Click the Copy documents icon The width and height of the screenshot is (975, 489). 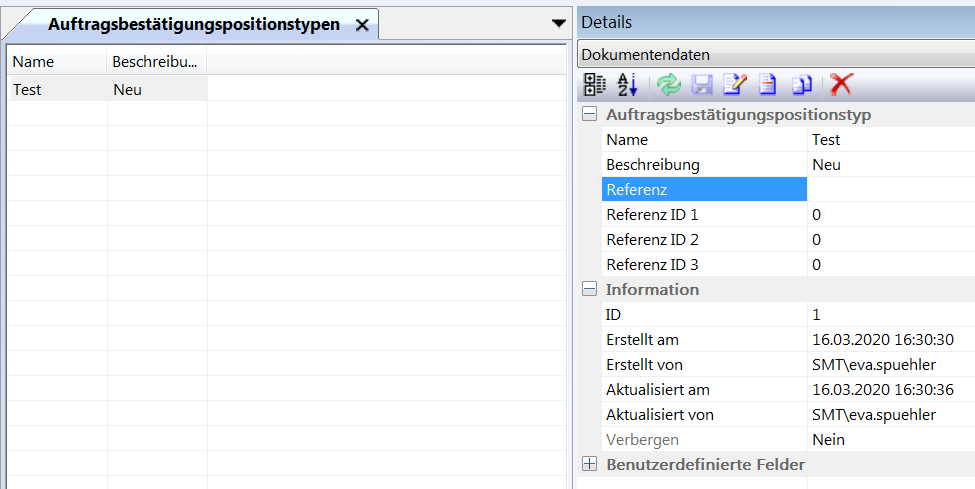(802, 85)
